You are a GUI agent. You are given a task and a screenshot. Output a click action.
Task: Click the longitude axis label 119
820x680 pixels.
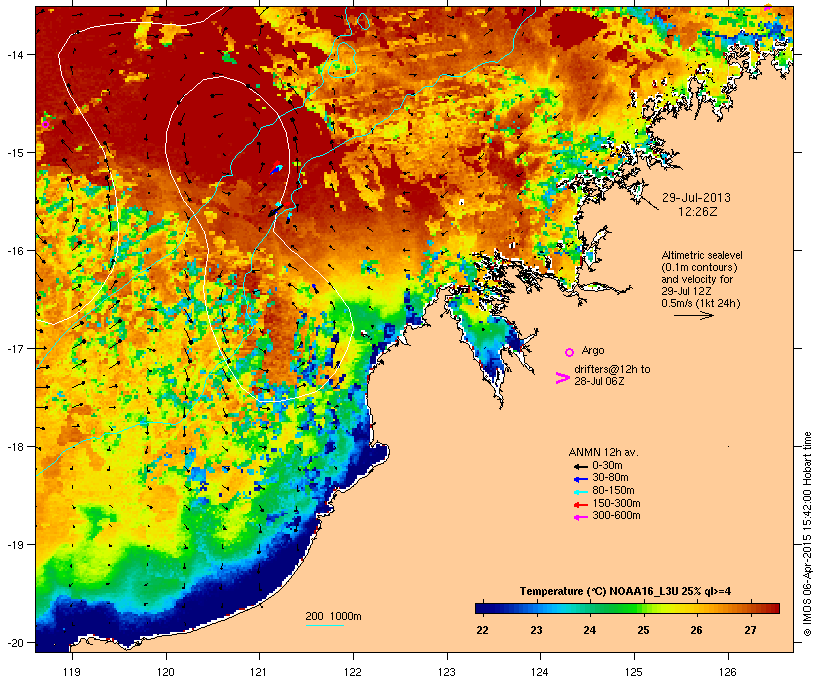coord(72,672)
